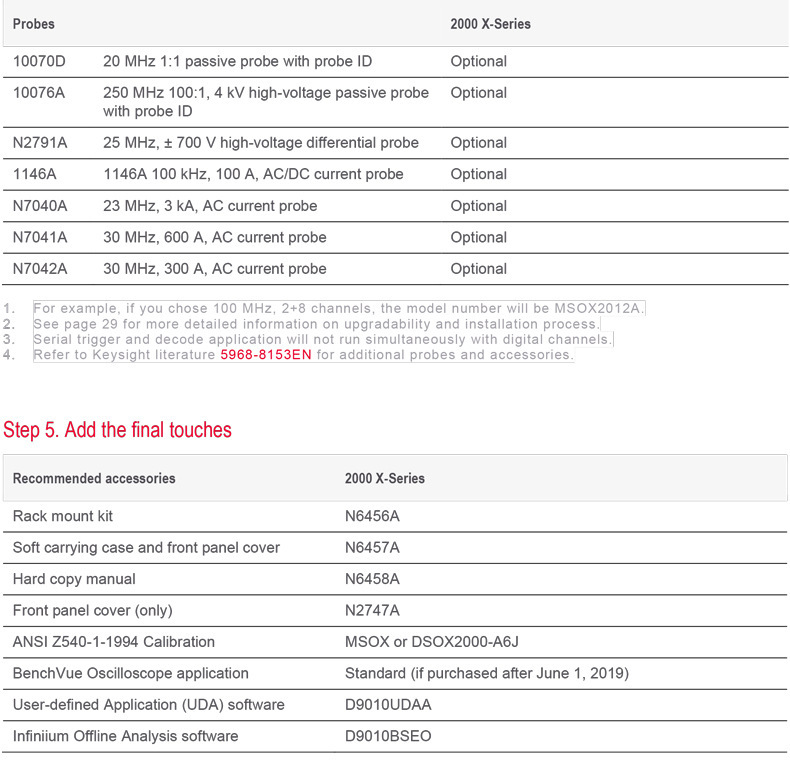Select part number N6457A
The width and height of the screenshot is (790, 772).
pos(372,548)
